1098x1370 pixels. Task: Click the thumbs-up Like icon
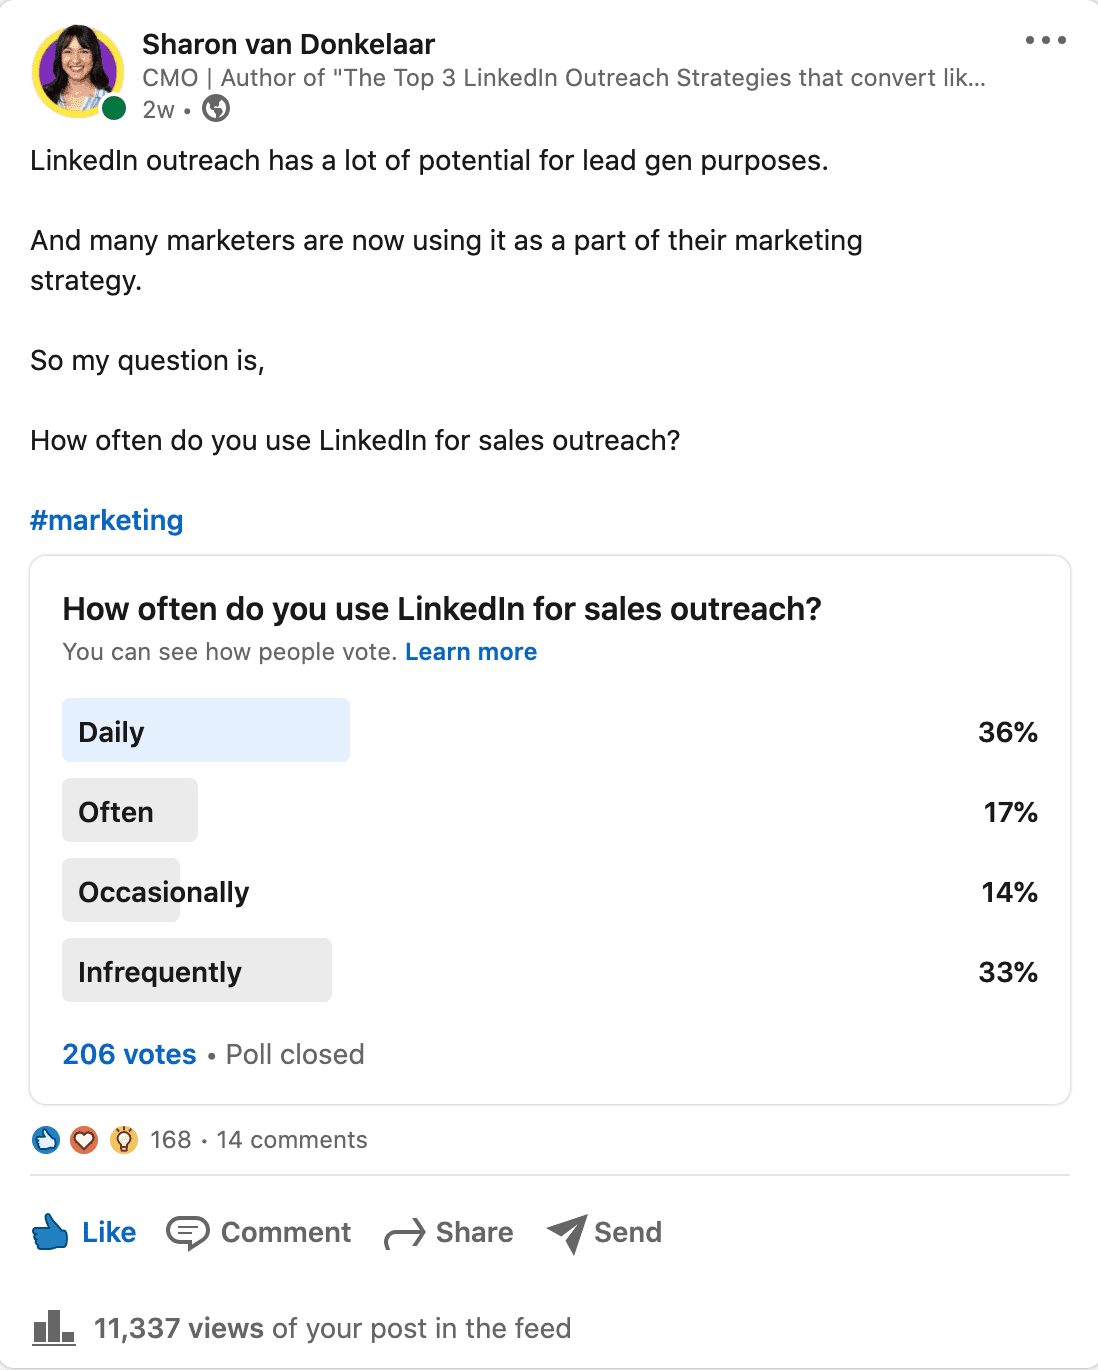pos(50,1233)
